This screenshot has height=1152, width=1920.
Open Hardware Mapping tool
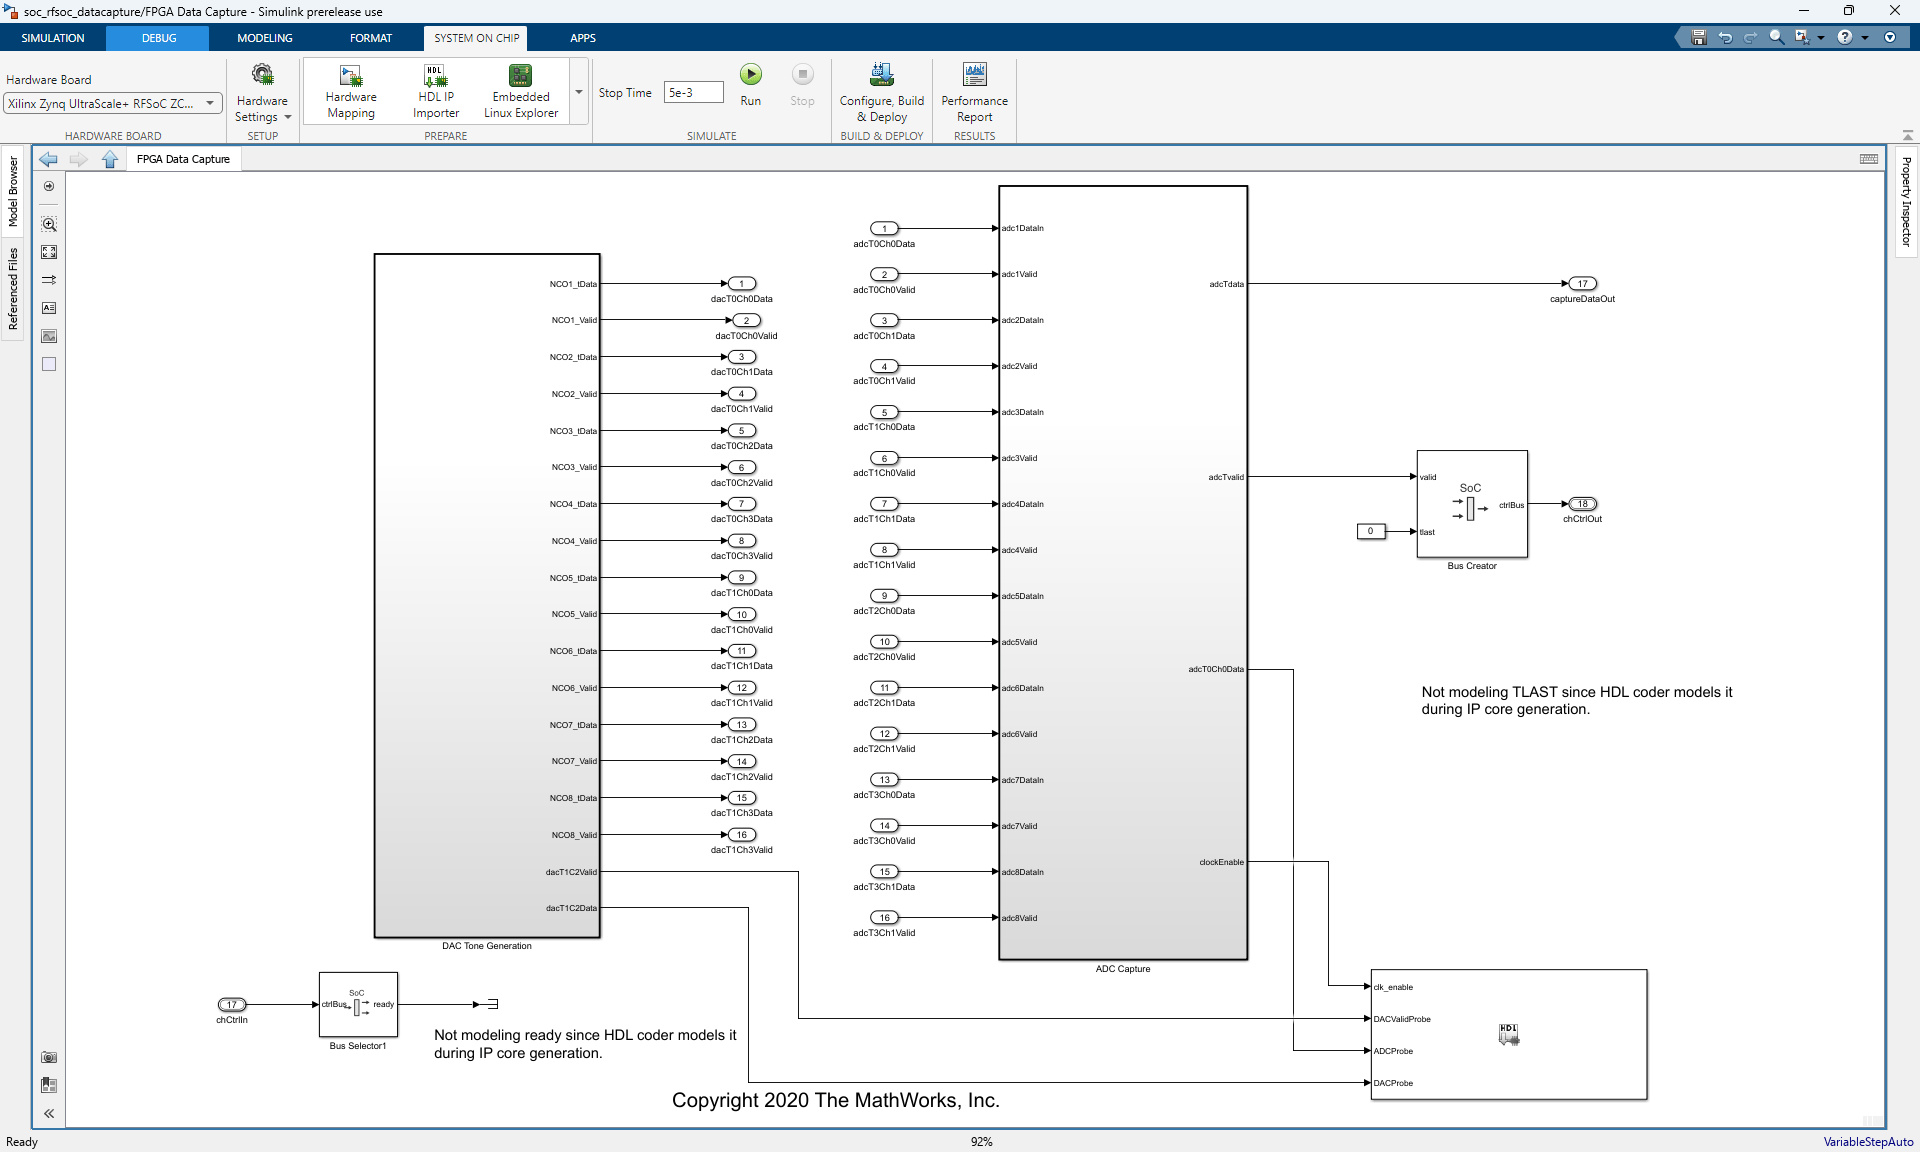click(x=351, y=91)
